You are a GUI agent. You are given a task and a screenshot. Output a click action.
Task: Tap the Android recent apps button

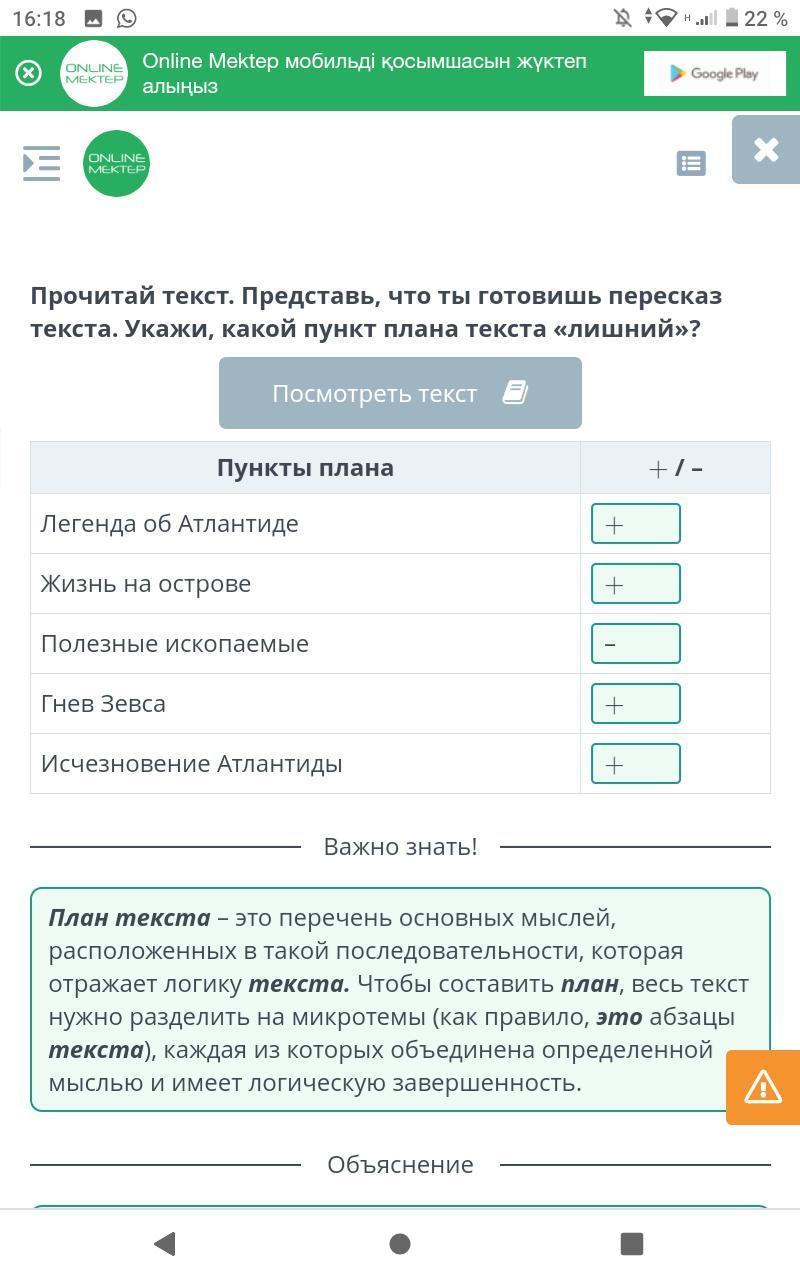click(x=632, y=1244)
